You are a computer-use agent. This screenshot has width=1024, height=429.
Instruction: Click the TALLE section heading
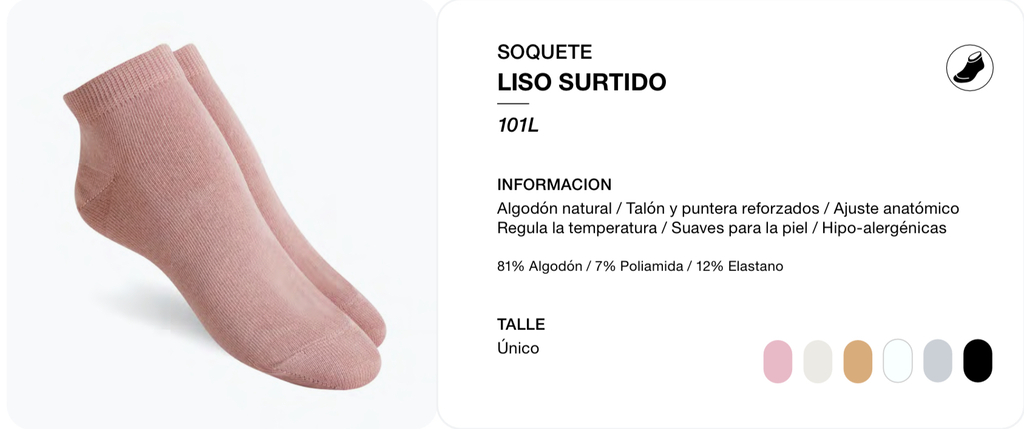(x=520, y=325)
